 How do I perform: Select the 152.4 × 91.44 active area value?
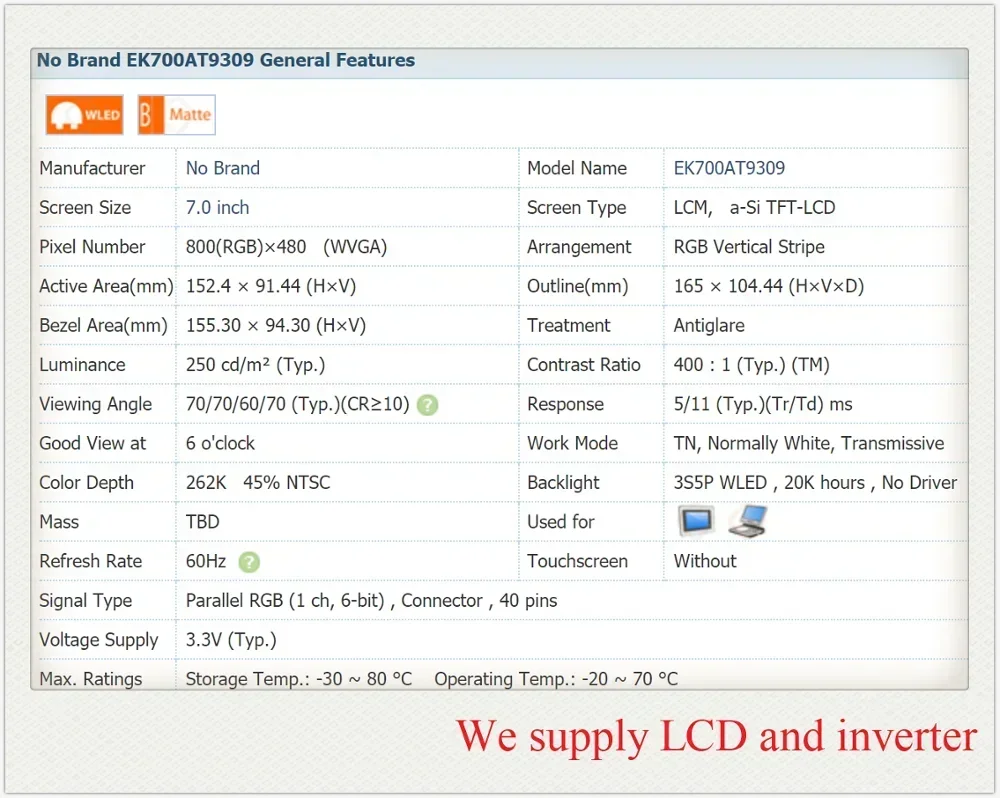tap(270, 286)
